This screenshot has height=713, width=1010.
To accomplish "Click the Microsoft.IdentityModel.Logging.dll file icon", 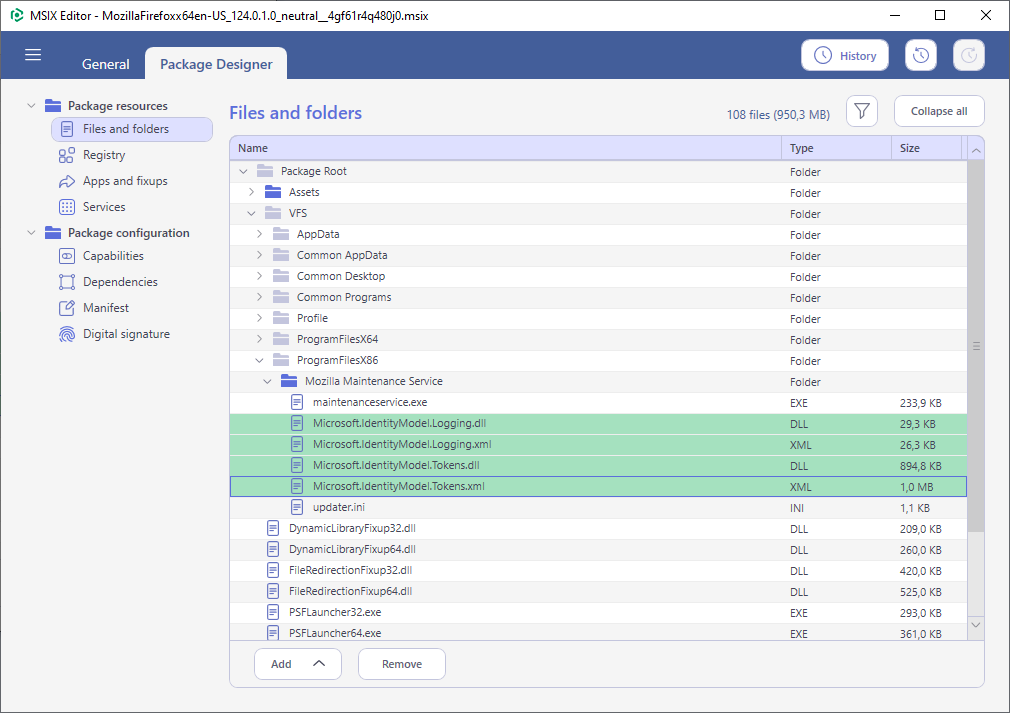I will (x=297, y=423).
